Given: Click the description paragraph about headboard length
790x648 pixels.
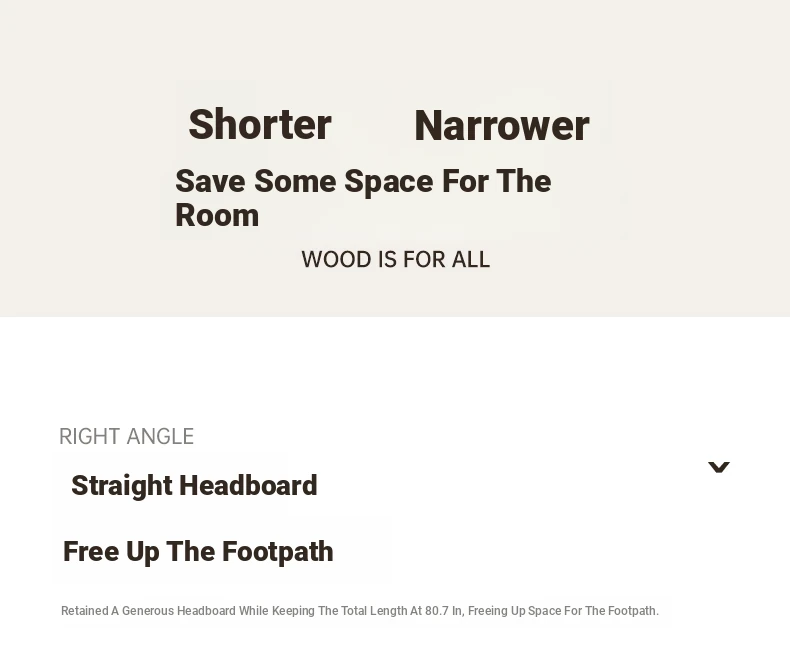Looking at the screenshot, I should click(360, 611).
